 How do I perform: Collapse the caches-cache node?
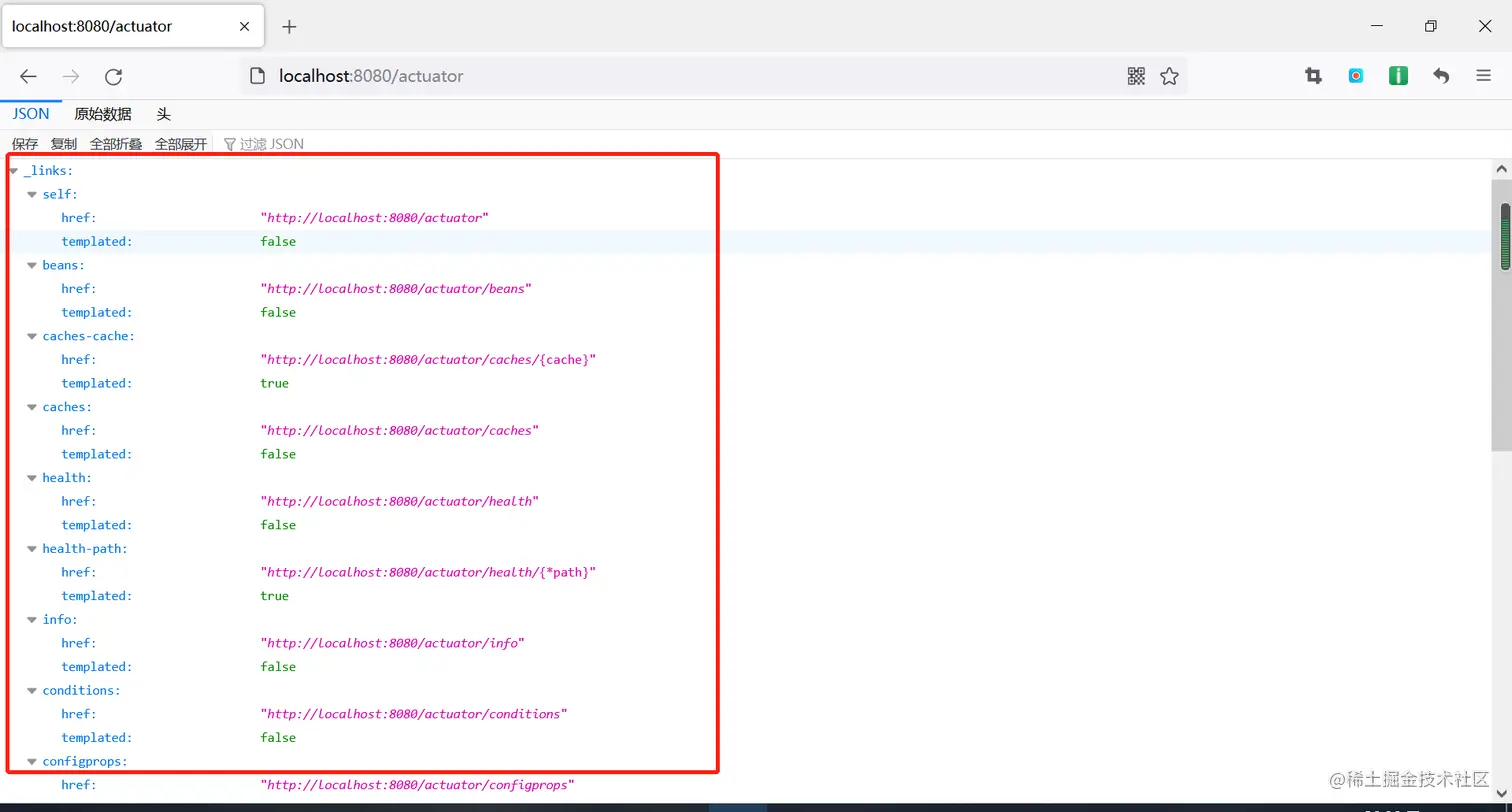click(x=32, y=337)
